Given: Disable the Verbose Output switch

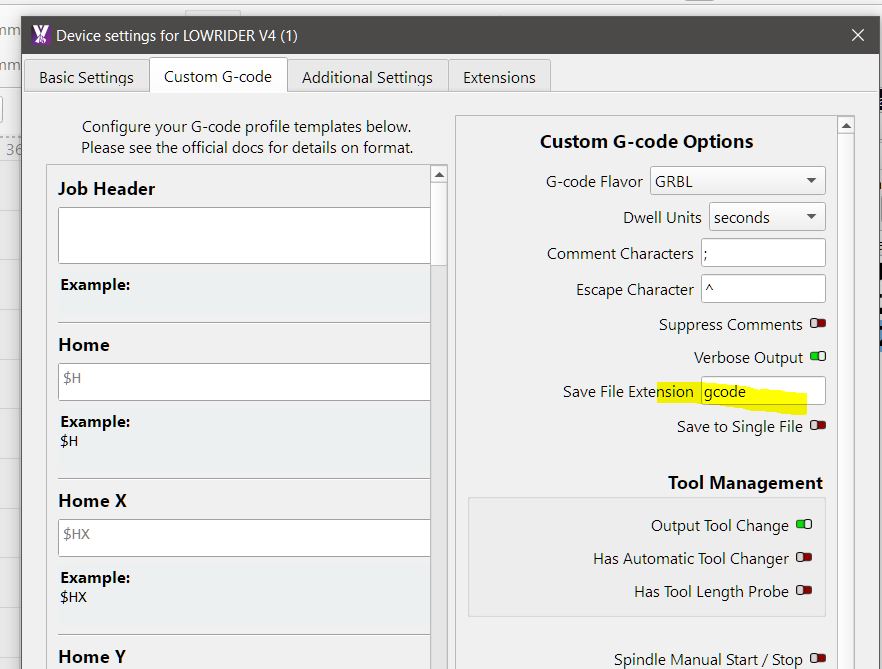Looking at the screenshot, I should (x=817, y=356).
